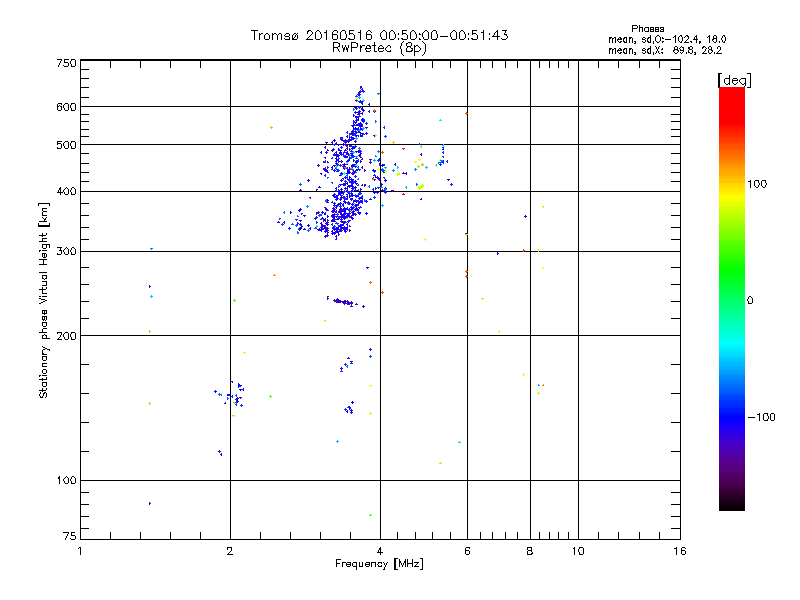The height and width of the screenshot is (600, 800).
Task: Click the x-axis tick label '1'
Action: pos(80,551)
